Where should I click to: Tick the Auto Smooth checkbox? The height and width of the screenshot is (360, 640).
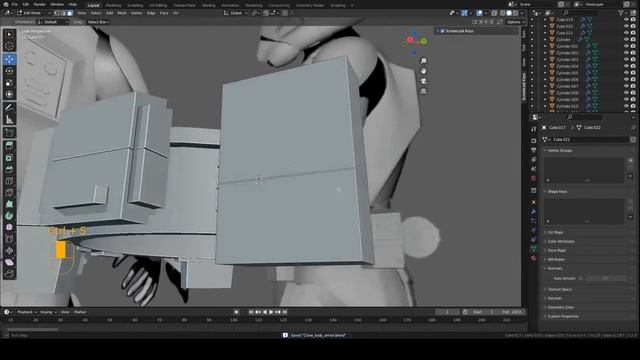[580, 278]
